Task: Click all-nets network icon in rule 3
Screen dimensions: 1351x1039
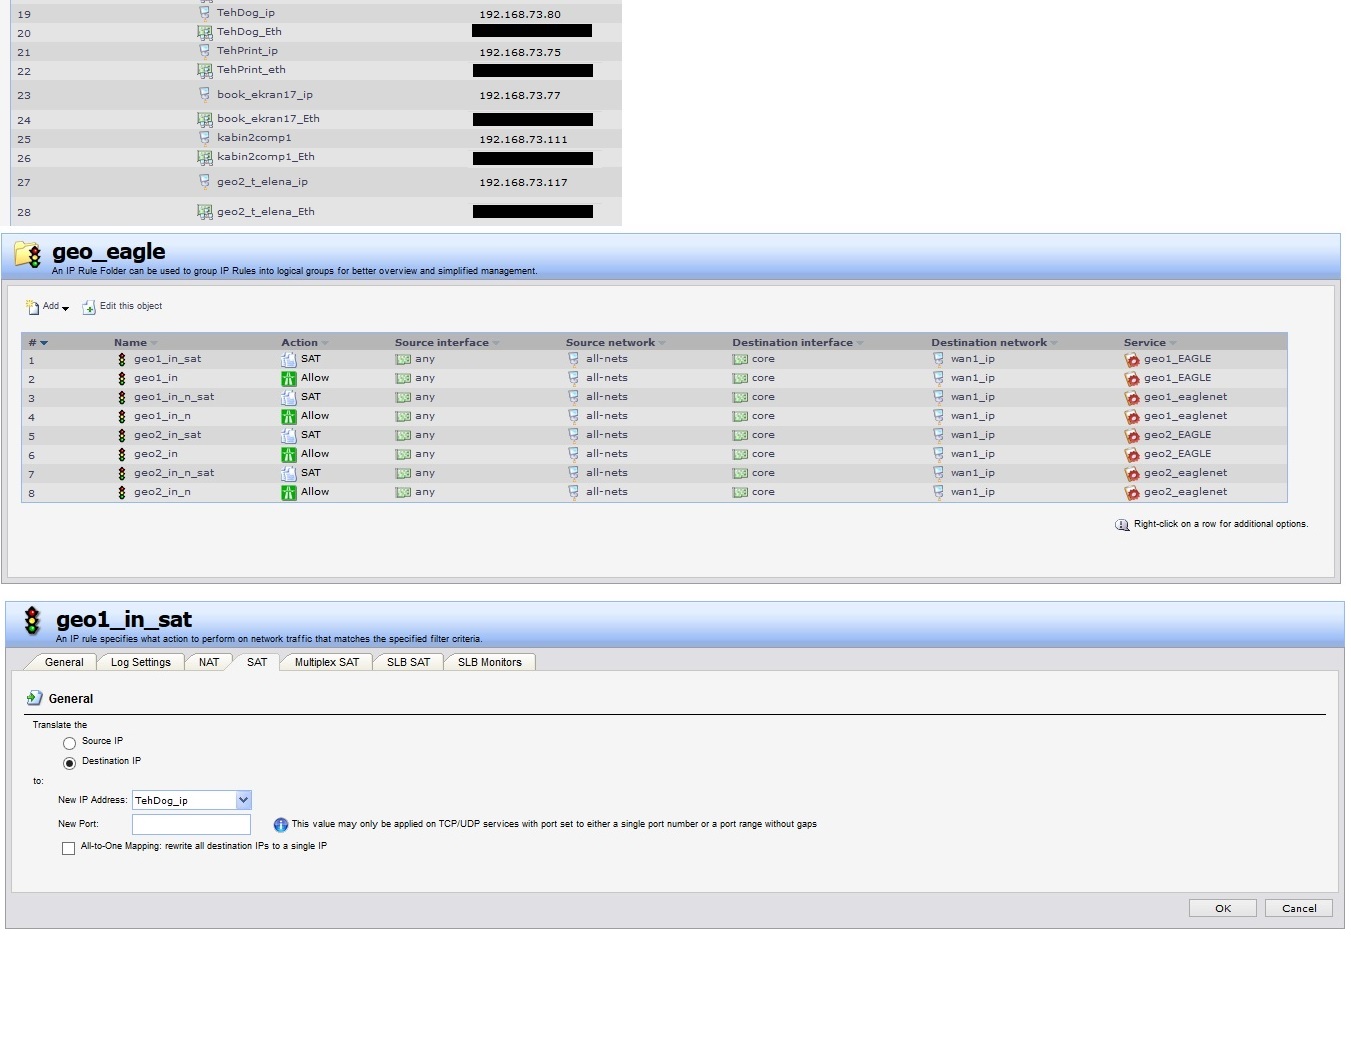Action: tap(573, 397)
